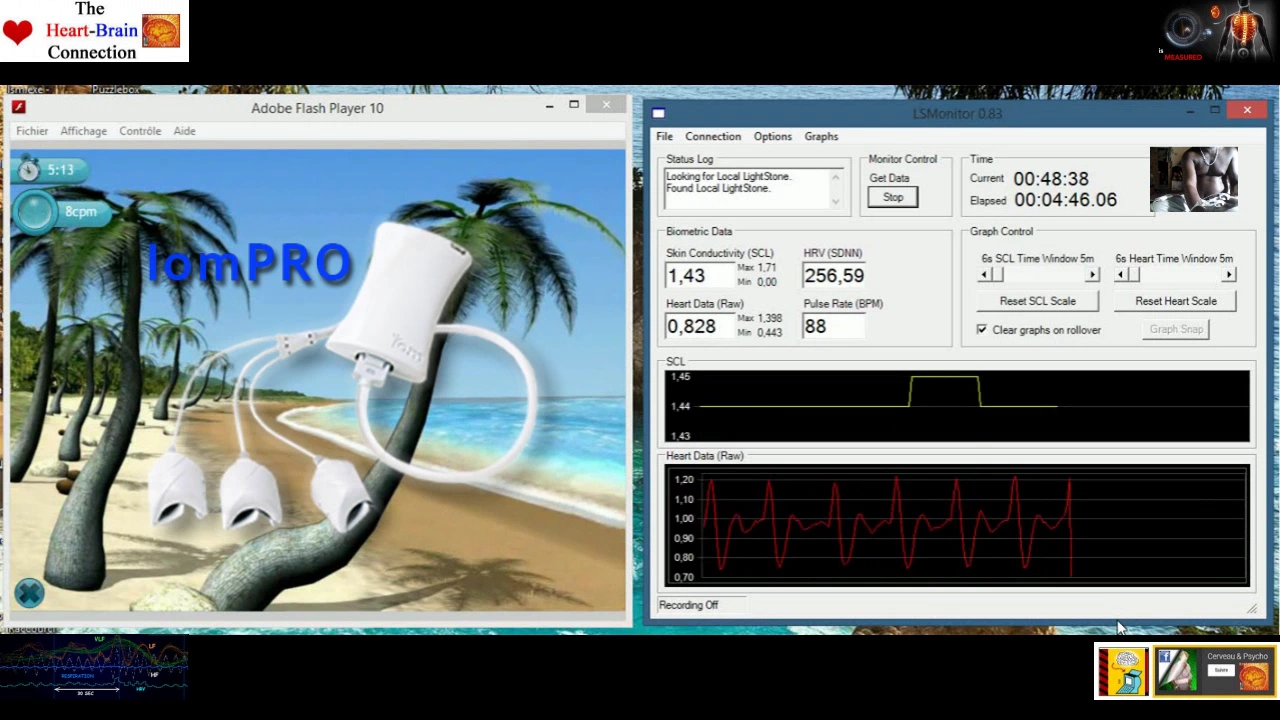
Task: Click the right arrow of the Heart Time Window slider
Action: tap(1229, 275)
